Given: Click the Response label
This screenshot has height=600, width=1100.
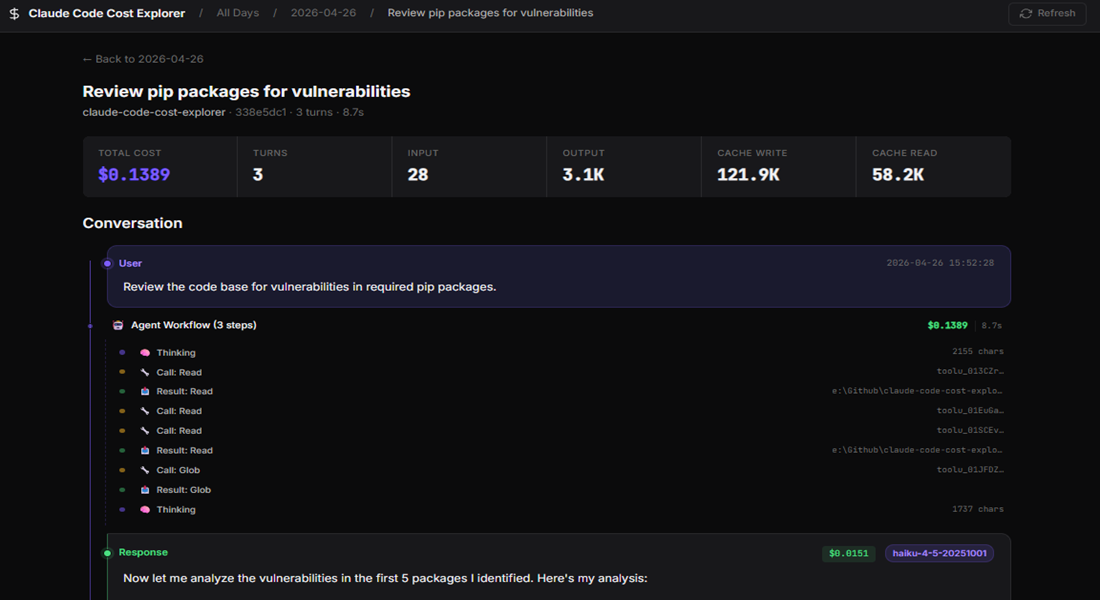Looking at the screenshot, I should click(143, 552).
